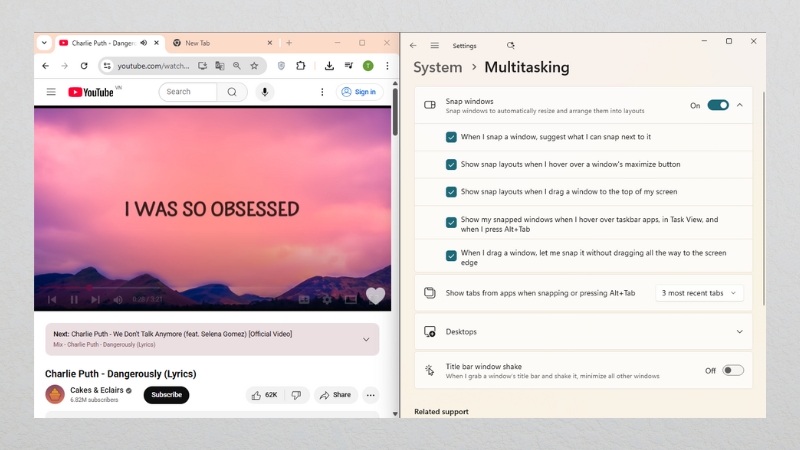This screenshot has width=800, height=450.
Task: Click the install app icon in address bar
Action: point(203,66)
